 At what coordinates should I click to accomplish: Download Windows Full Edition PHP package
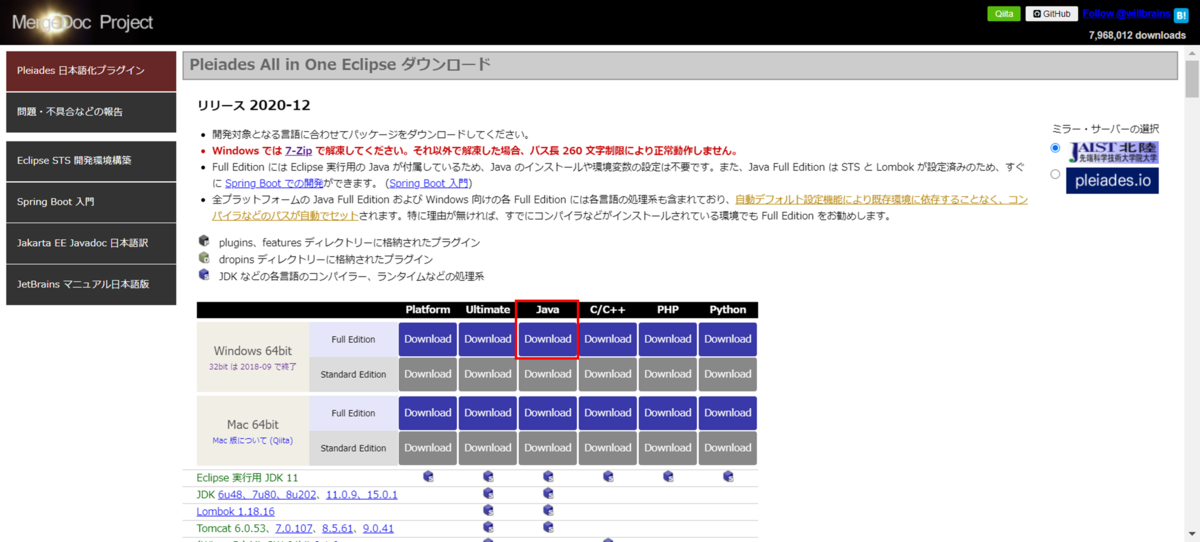click(x=668, y=339)
